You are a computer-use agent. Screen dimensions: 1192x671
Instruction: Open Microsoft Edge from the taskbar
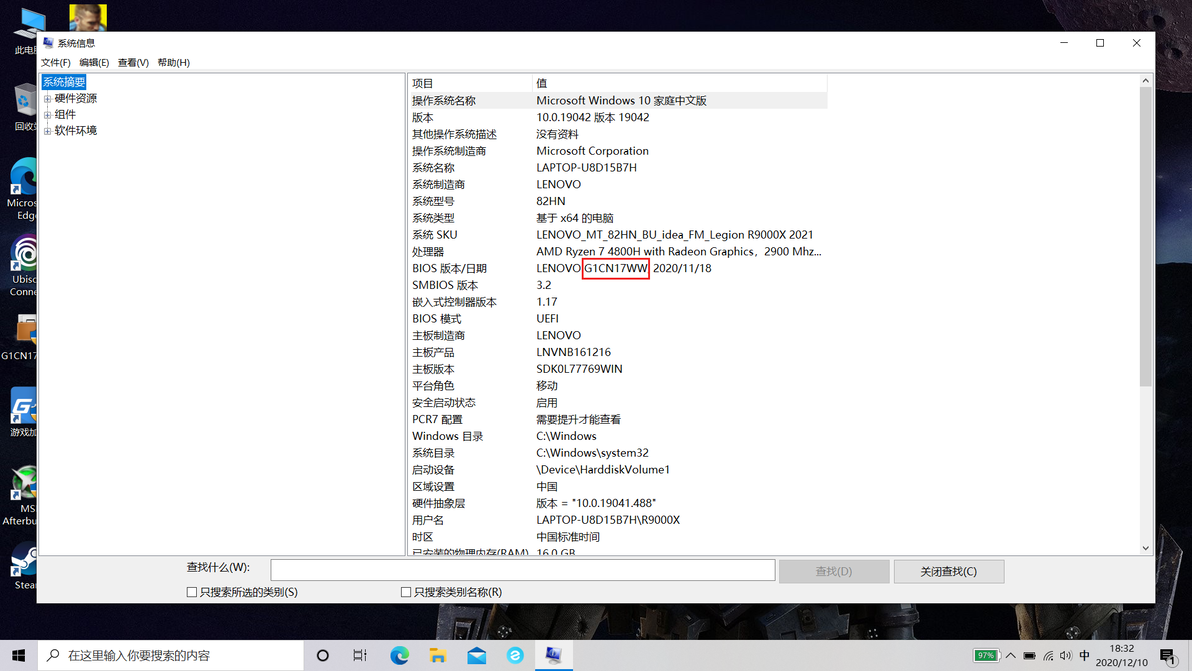(x=399, y=655)
